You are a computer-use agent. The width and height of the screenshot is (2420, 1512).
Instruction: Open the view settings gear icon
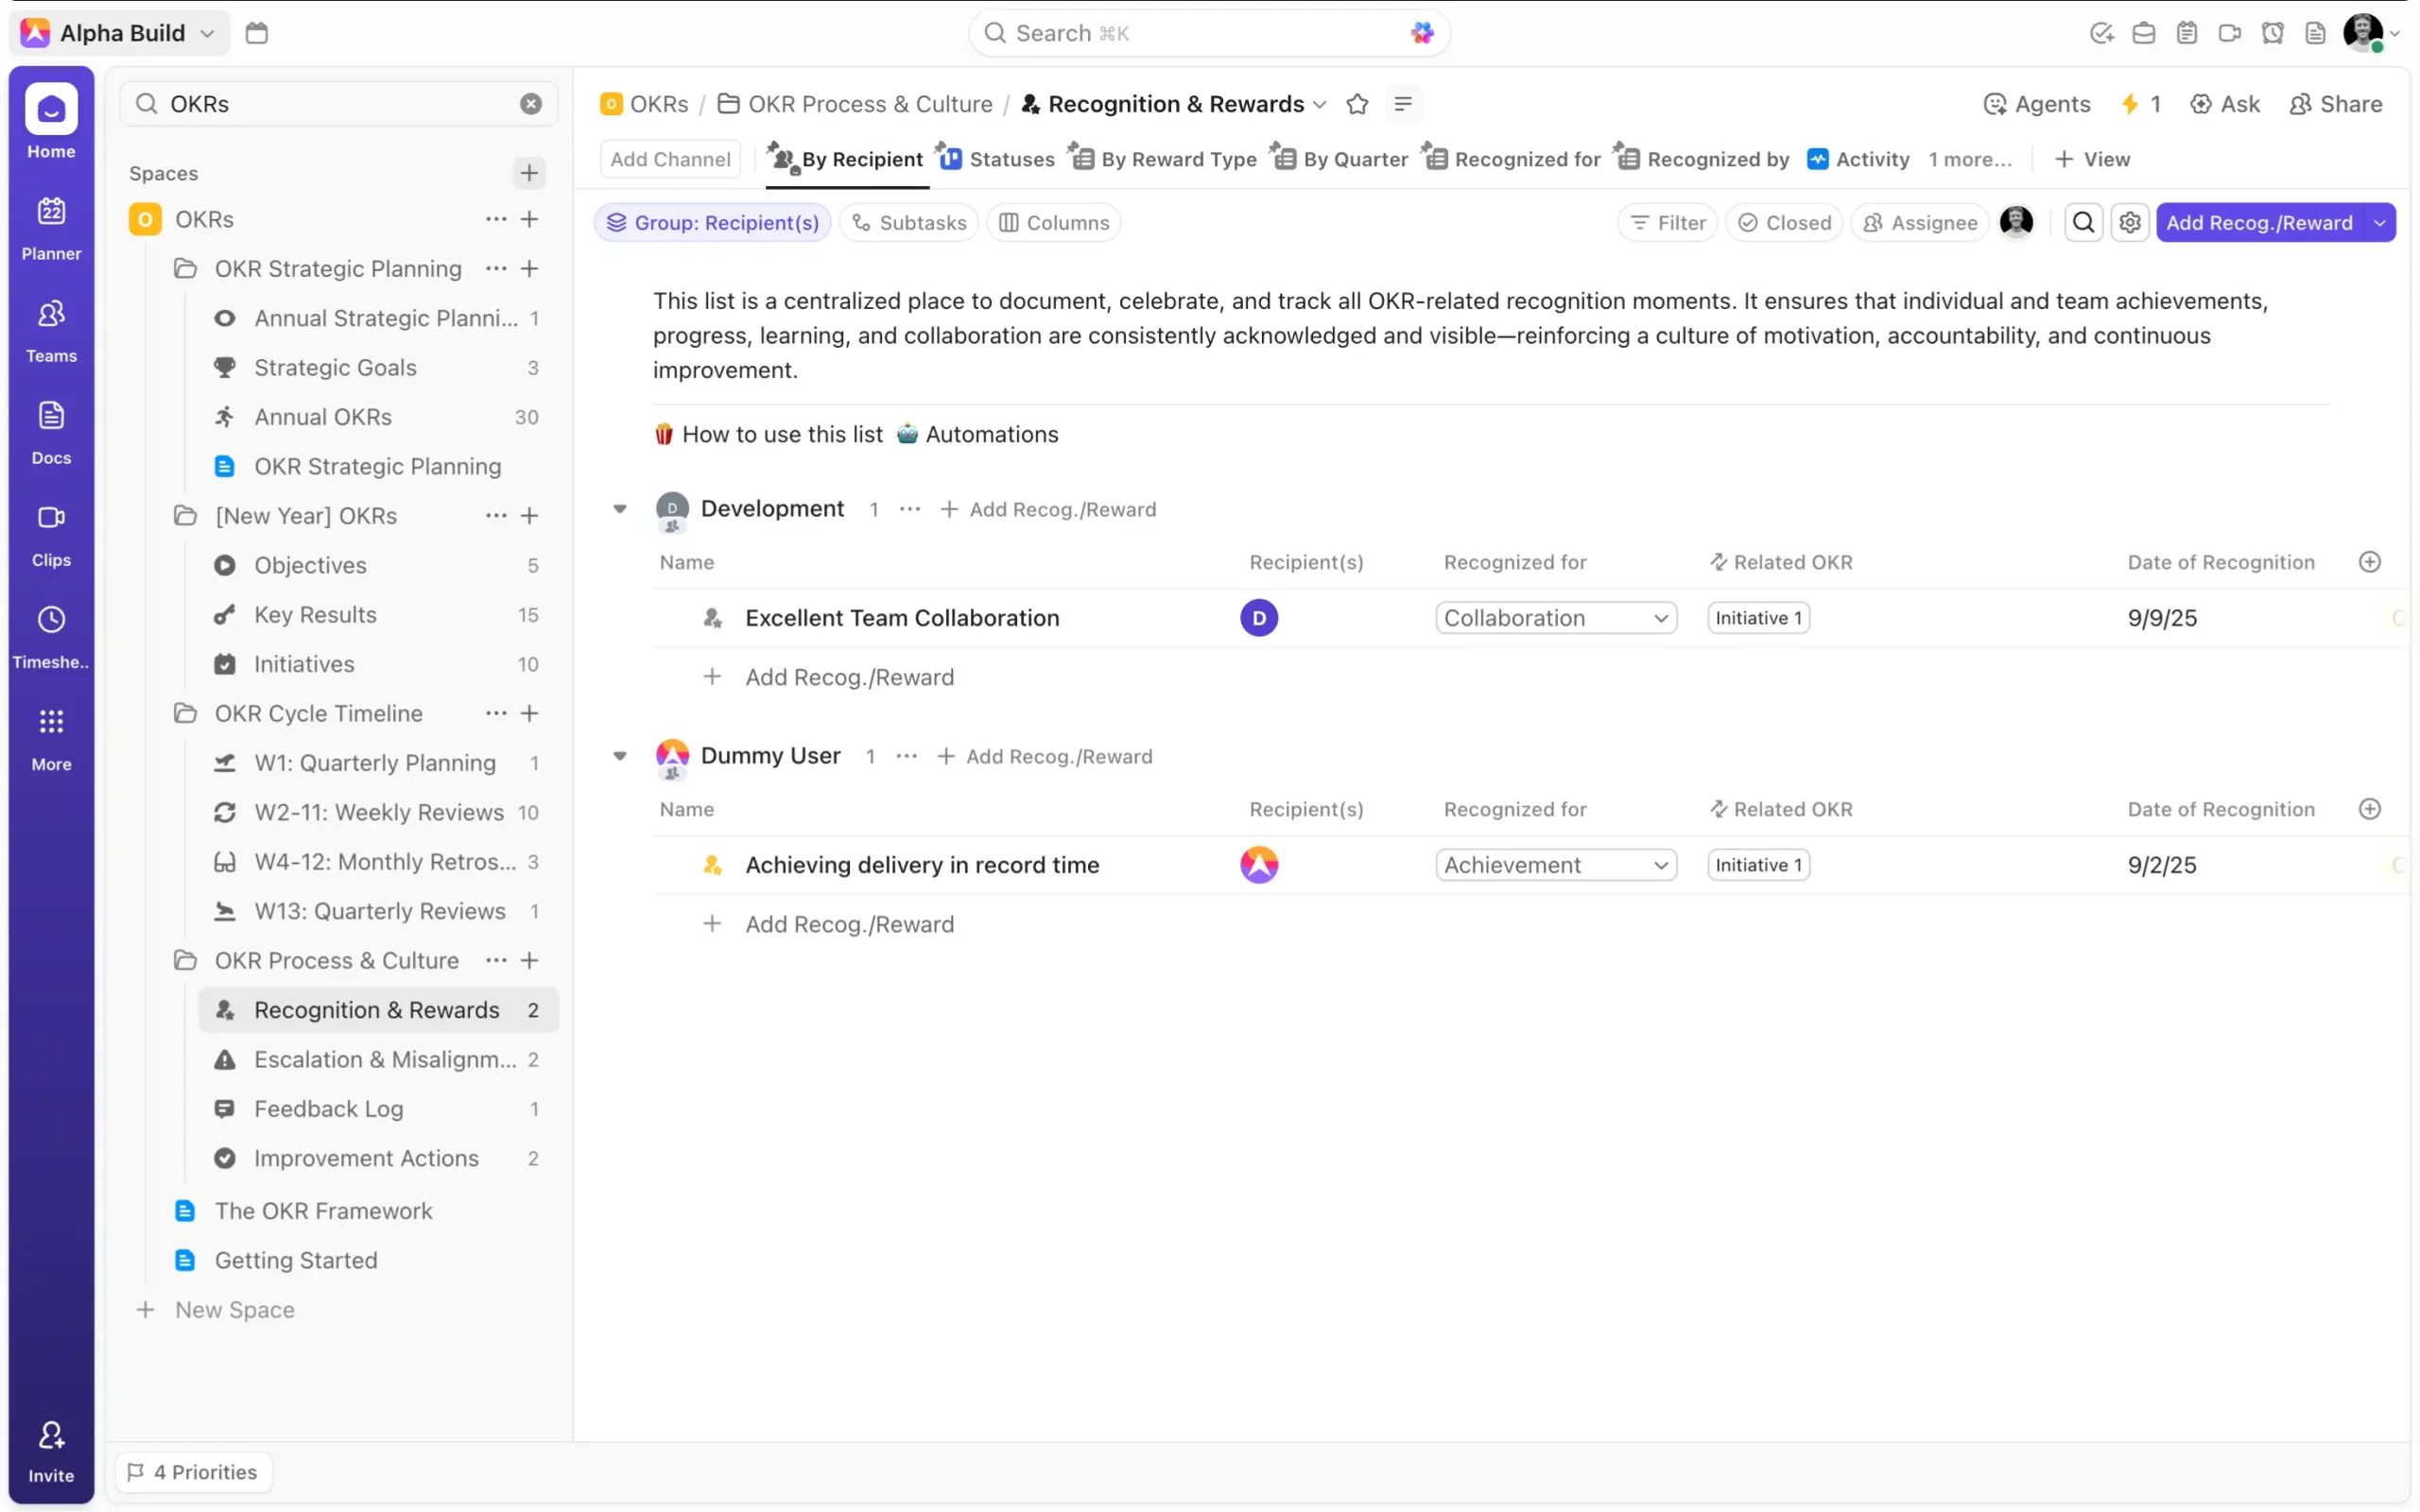coord(2130,222)
